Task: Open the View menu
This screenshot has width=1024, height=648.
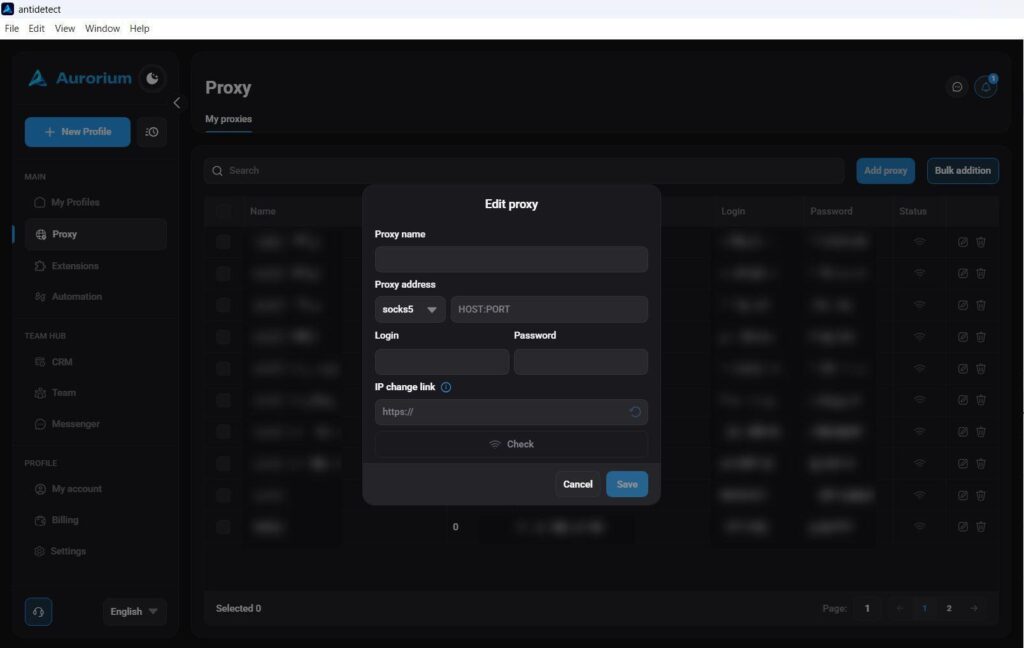Action: (x=65, y=29)
